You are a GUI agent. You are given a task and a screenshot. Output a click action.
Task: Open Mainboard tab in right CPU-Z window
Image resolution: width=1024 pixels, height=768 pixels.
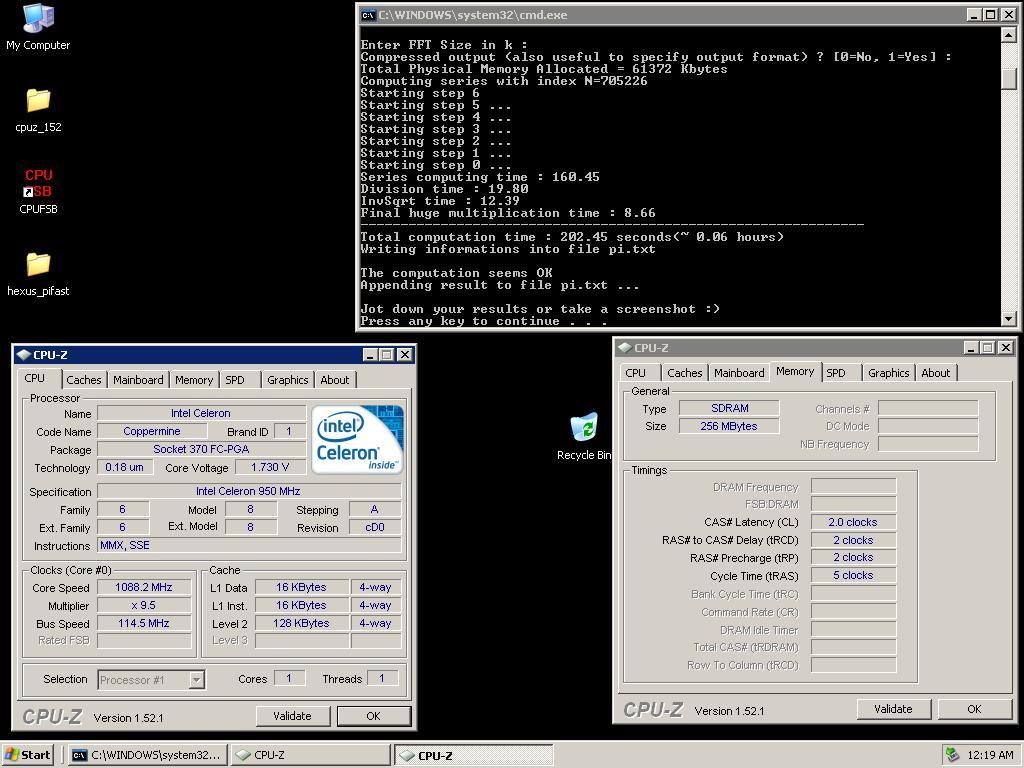click(x=739, y=373)
